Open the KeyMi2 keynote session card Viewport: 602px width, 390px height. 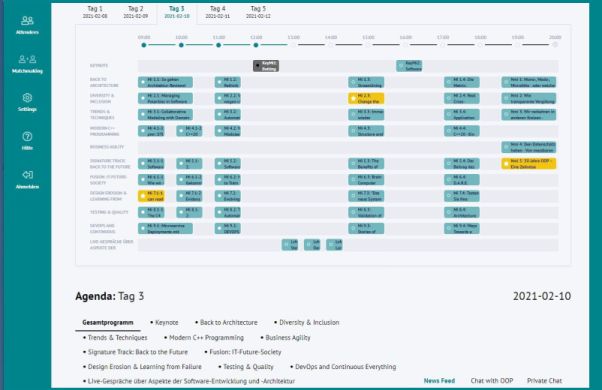[x=409, y=66]
